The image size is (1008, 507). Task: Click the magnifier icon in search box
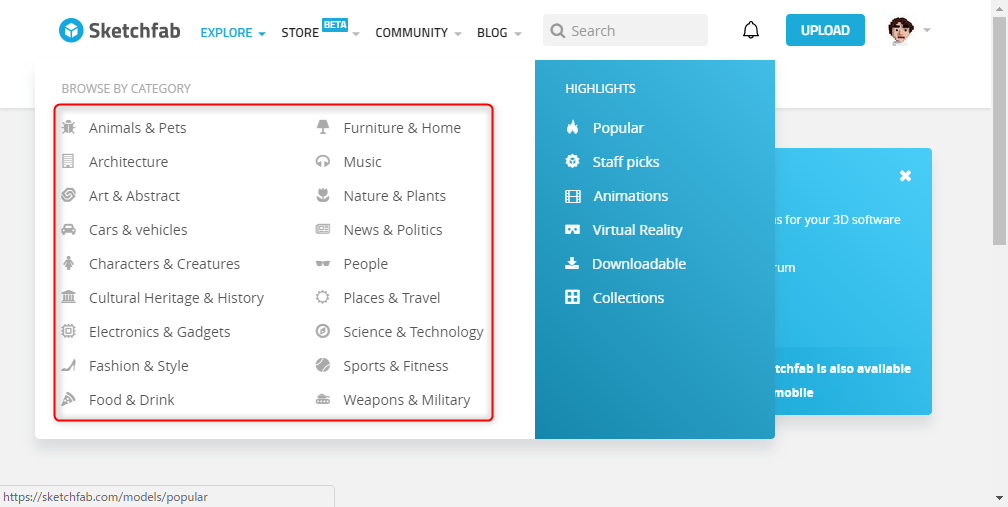coord(558,31)
